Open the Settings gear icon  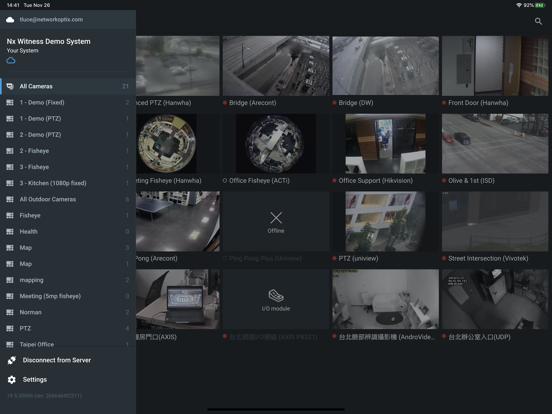point(12,380)
